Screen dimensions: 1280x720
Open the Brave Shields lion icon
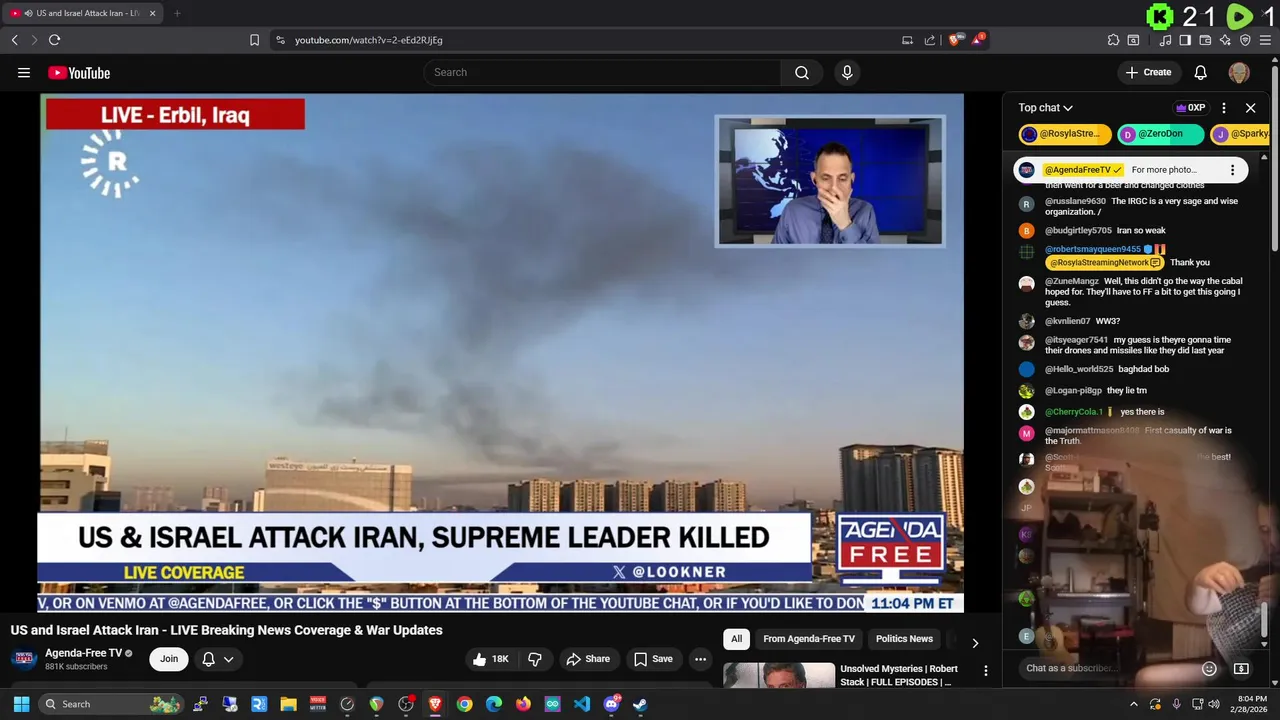click(x=957, y=40)
